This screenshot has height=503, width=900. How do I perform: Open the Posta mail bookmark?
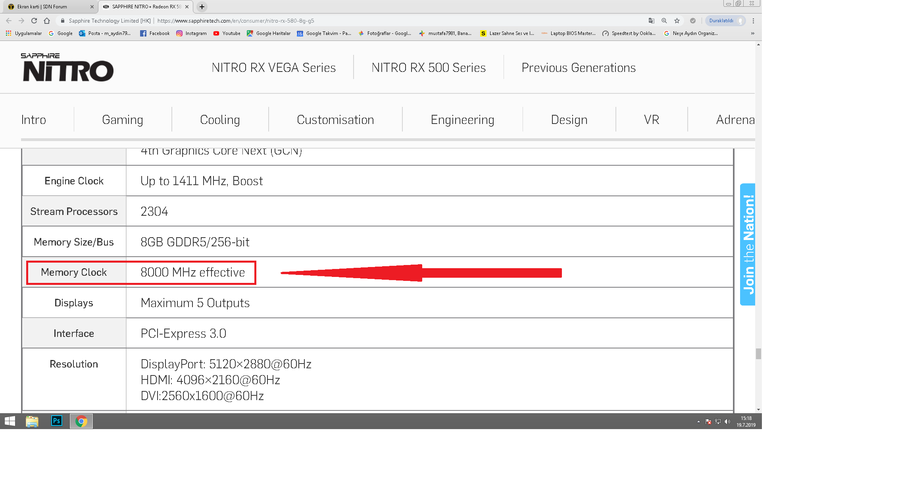(104, 33)
